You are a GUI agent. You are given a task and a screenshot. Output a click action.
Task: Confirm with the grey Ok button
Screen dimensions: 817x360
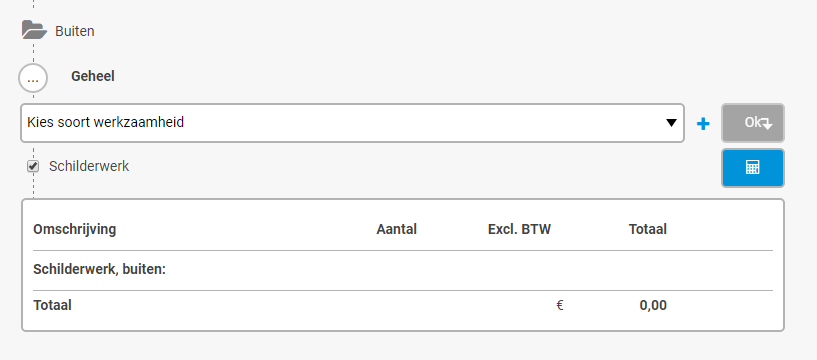[752, 123]
